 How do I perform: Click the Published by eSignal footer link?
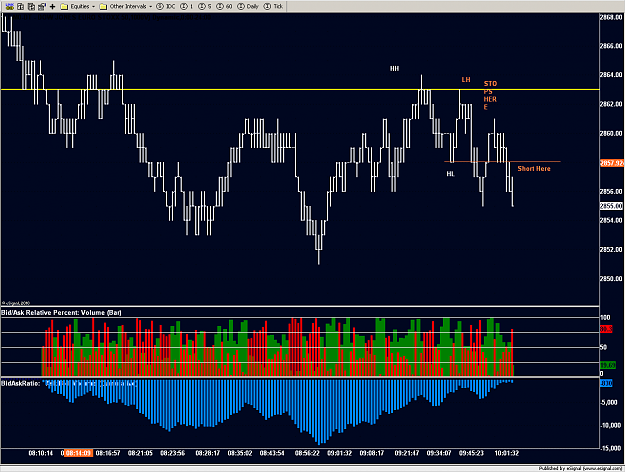coord(580,468)
